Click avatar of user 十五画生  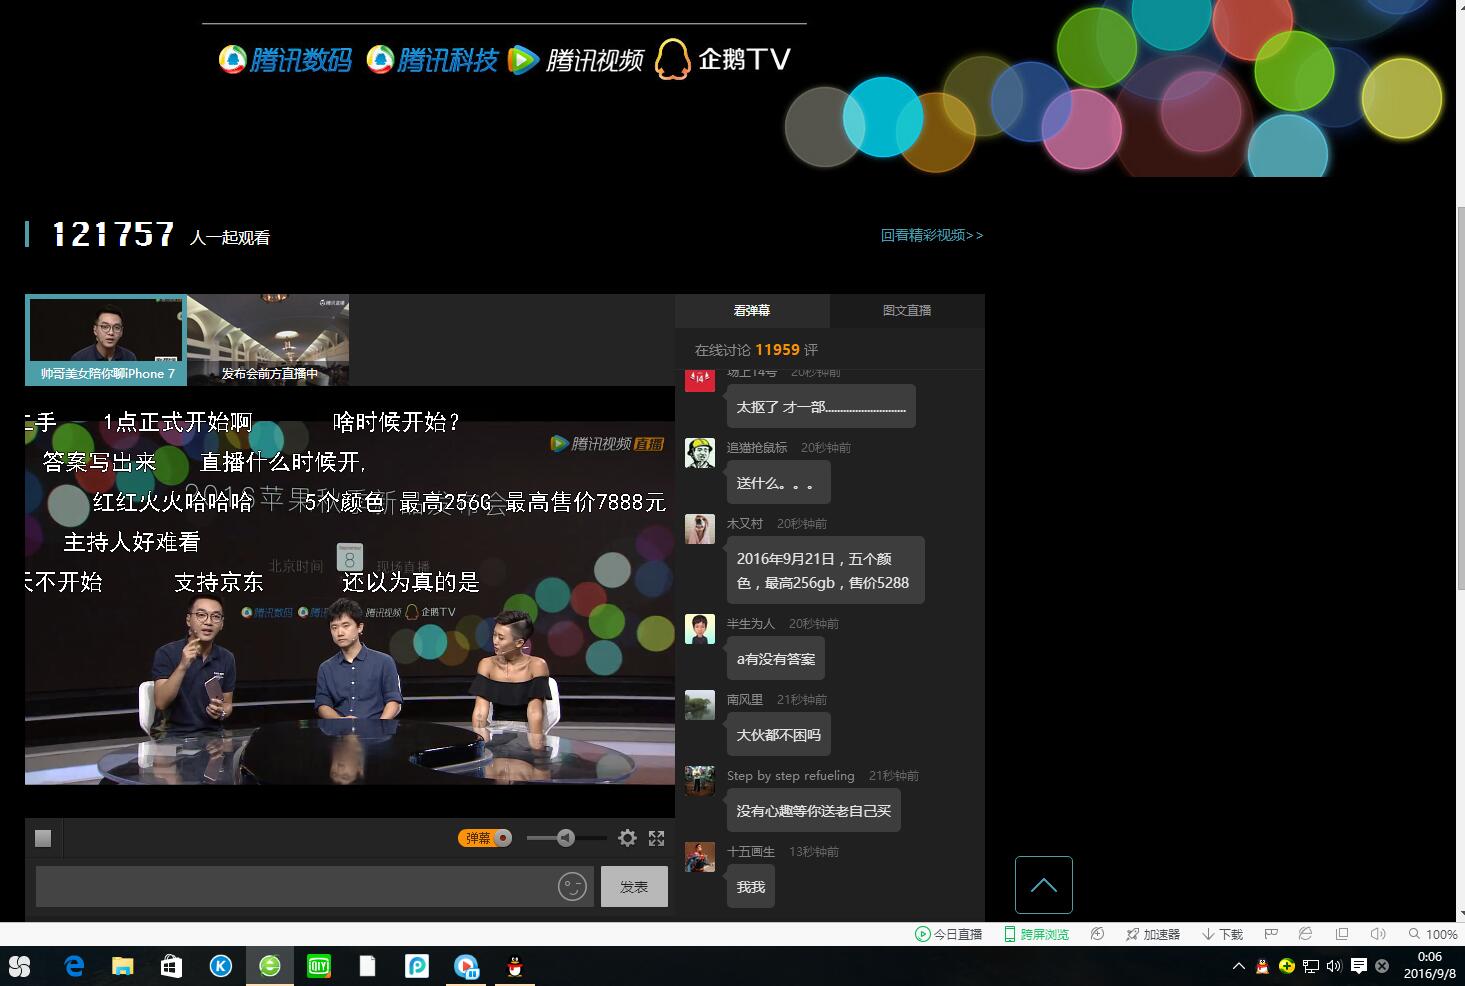pos(700,857)
